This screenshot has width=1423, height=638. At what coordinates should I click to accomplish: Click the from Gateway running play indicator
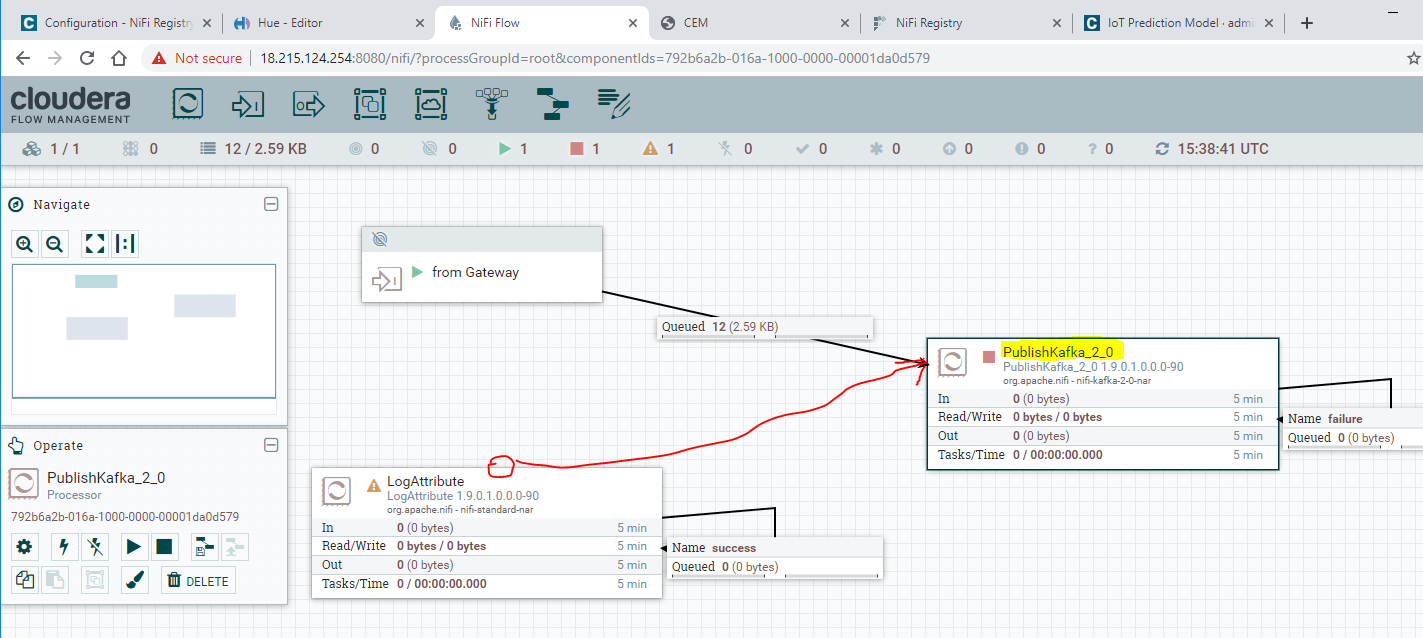coord(417,272)
